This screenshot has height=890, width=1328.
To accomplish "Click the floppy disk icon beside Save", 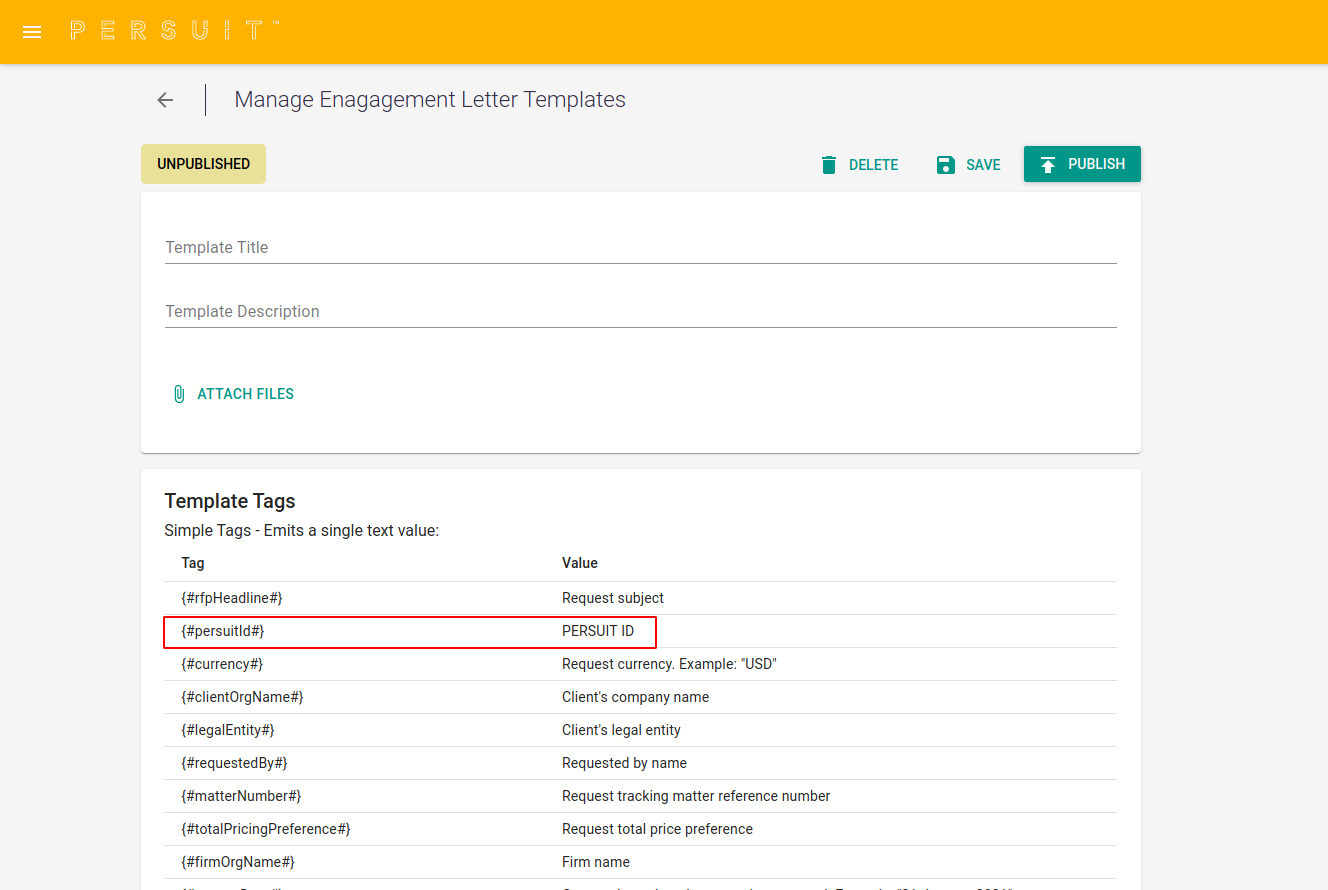I will click(x=946, y=165).
